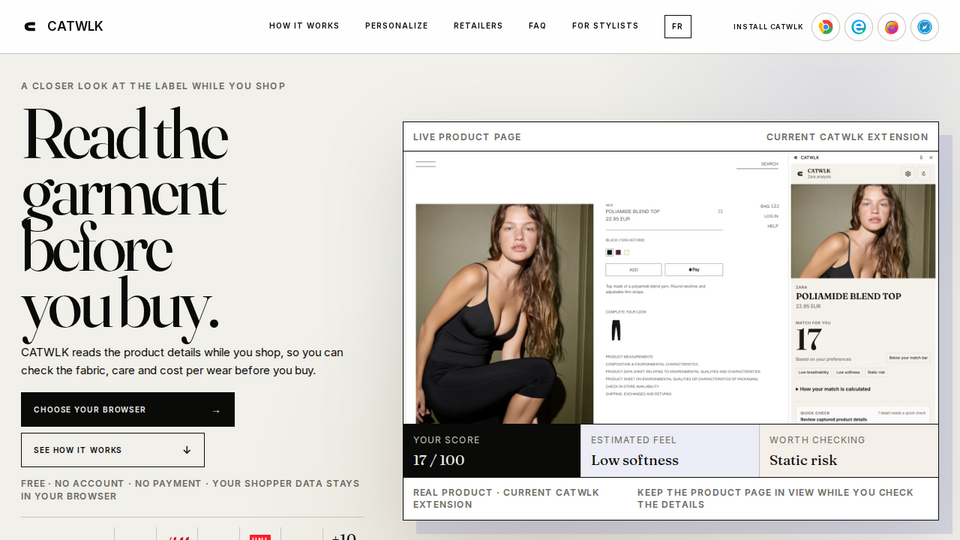Choose the cream color swatch

pos(626,252)
